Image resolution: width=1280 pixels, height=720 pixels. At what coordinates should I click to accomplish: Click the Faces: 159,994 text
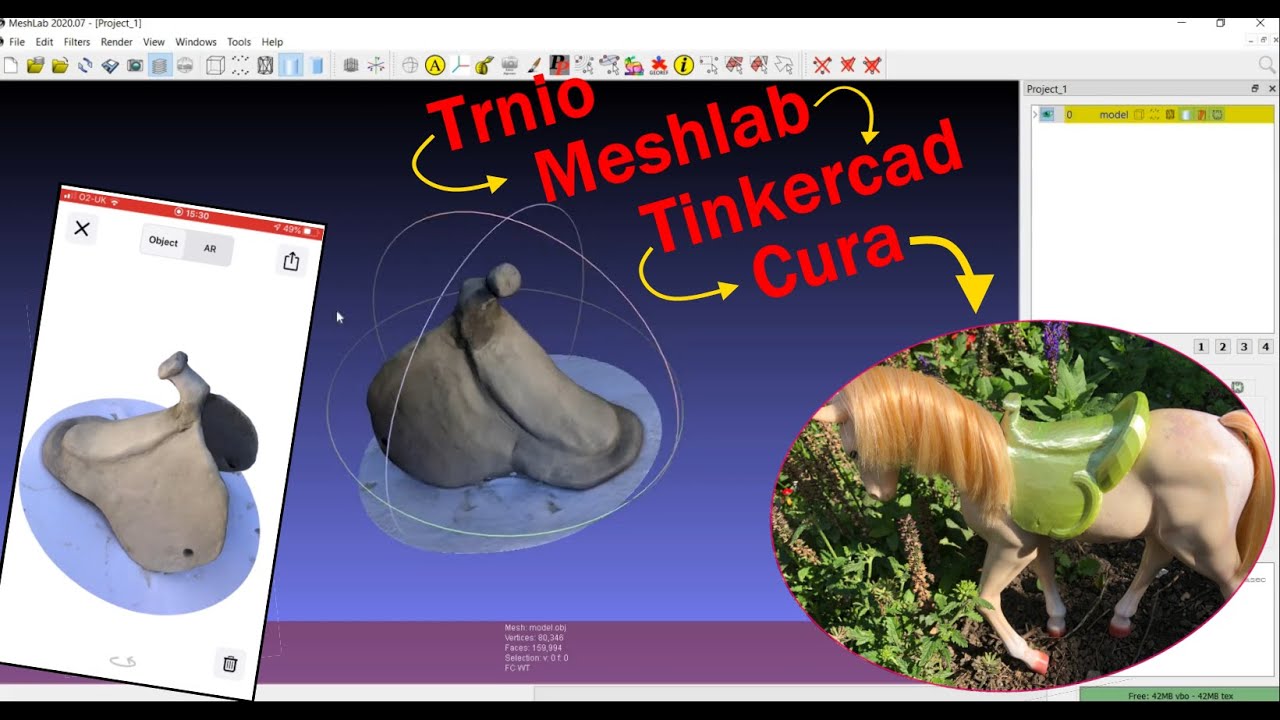533,647
